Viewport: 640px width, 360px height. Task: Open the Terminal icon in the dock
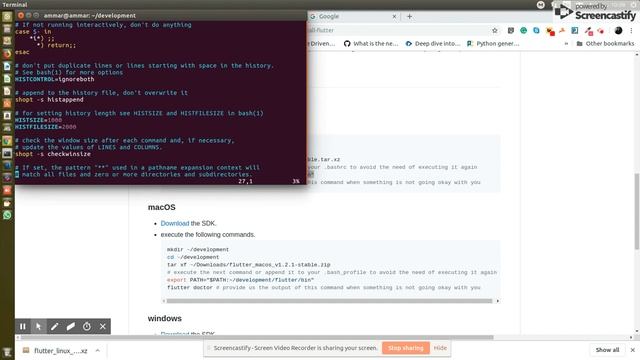point(7,153)
